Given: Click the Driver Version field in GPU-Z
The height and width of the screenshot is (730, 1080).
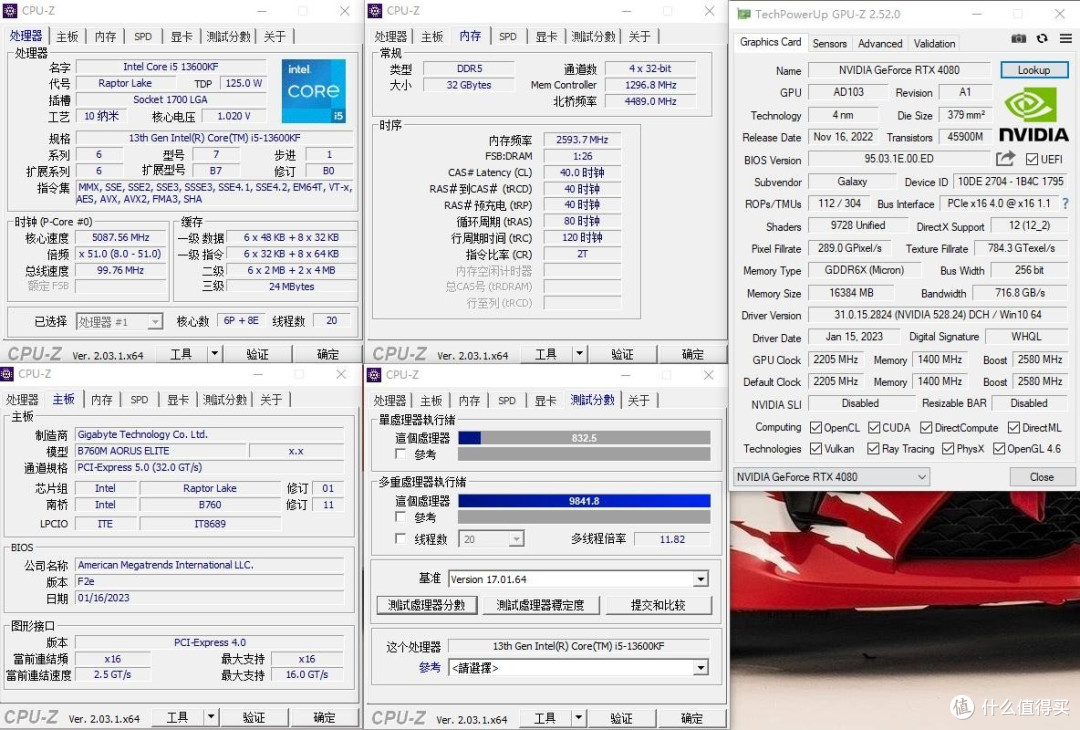Looking at the screenshot, I should (938, 315).
